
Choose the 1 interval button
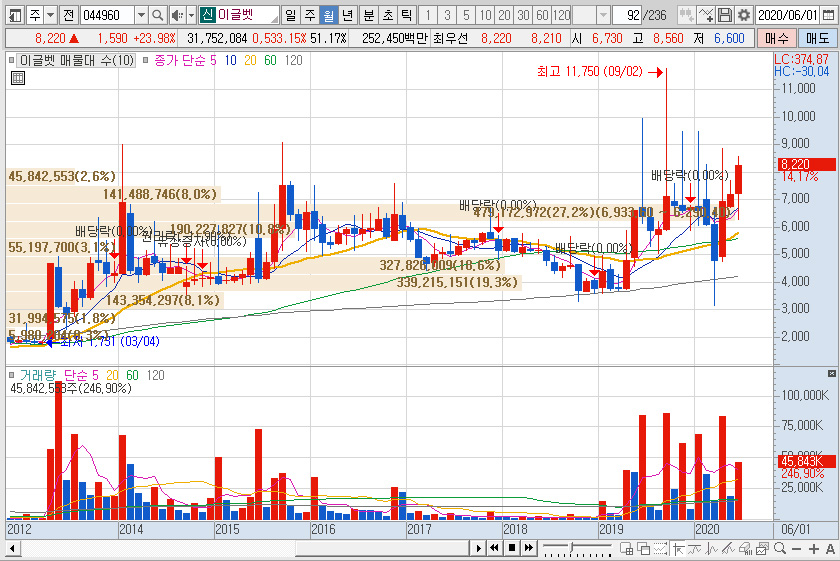click(428, 15)
